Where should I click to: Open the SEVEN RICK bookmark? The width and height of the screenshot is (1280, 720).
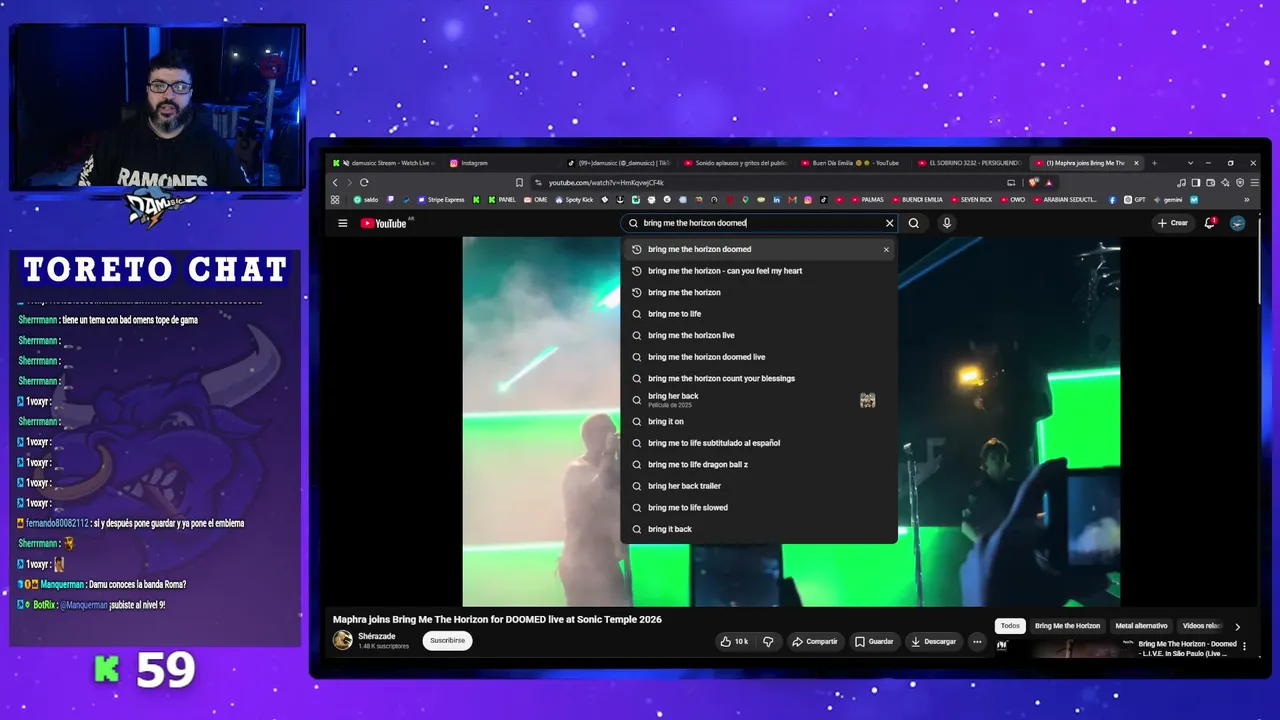[x=971, y=200]
